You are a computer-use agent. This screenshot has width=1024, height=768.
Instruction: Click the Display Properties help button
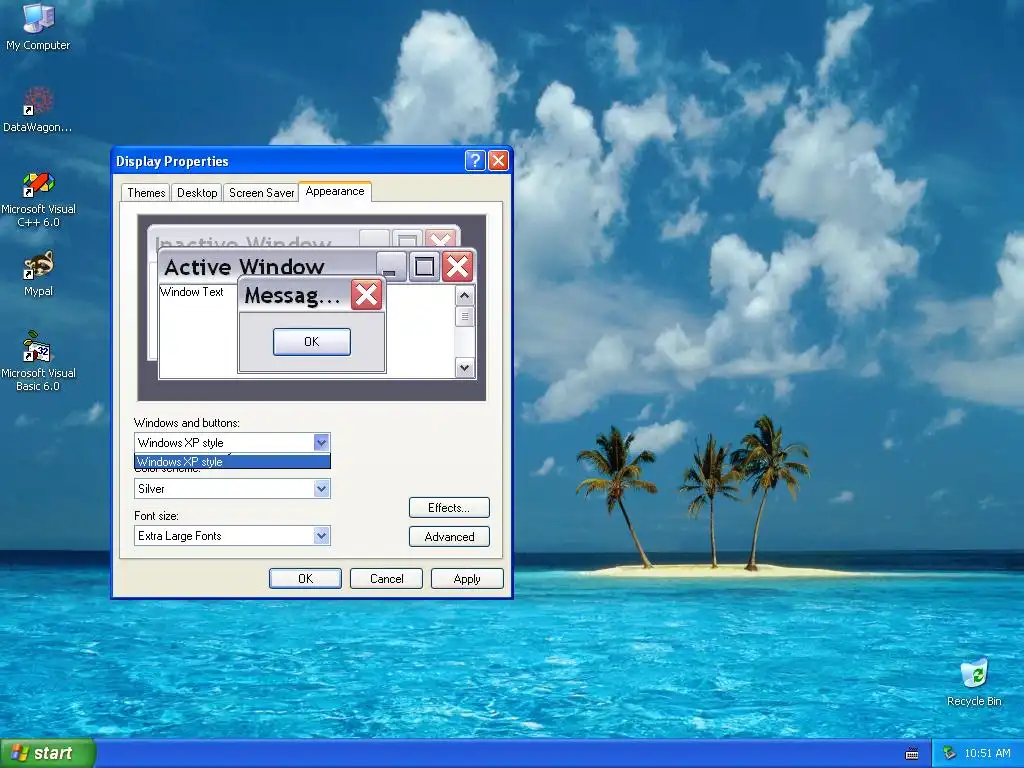[x=475, y=160]
